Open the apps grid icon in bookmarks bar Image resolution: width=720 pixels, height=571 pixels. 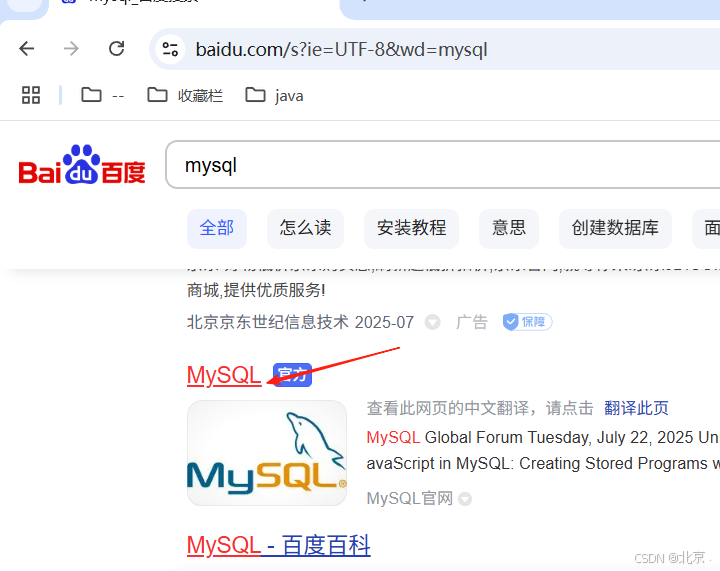[31, 95]
